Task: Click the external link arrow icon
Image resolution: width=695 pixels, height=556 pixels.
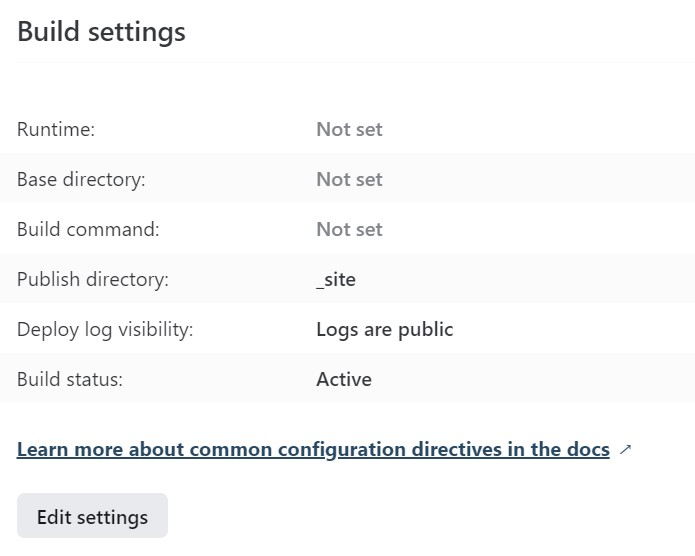Action: click(625, 450)
